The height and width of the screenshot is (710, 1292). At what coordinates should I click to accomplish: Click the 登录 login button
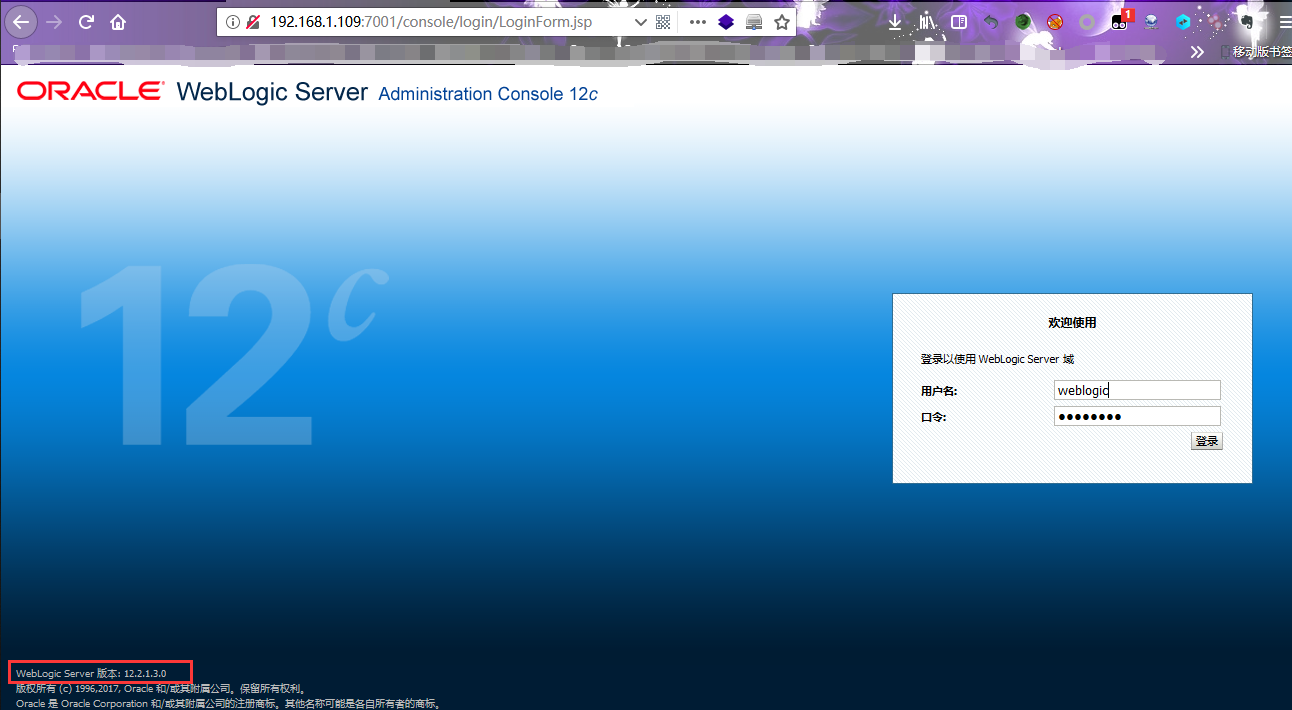(x=1207, y=441)
